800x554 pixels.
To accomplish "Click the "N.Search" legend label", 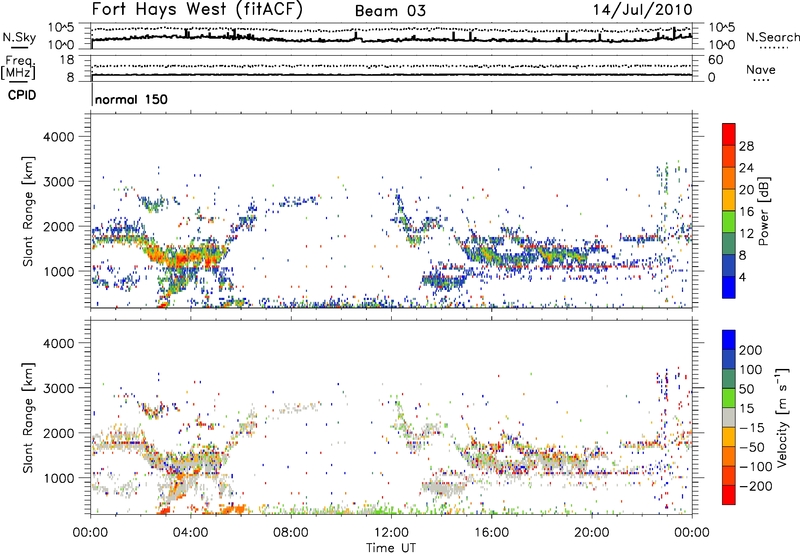I will (x=772, y=37).
